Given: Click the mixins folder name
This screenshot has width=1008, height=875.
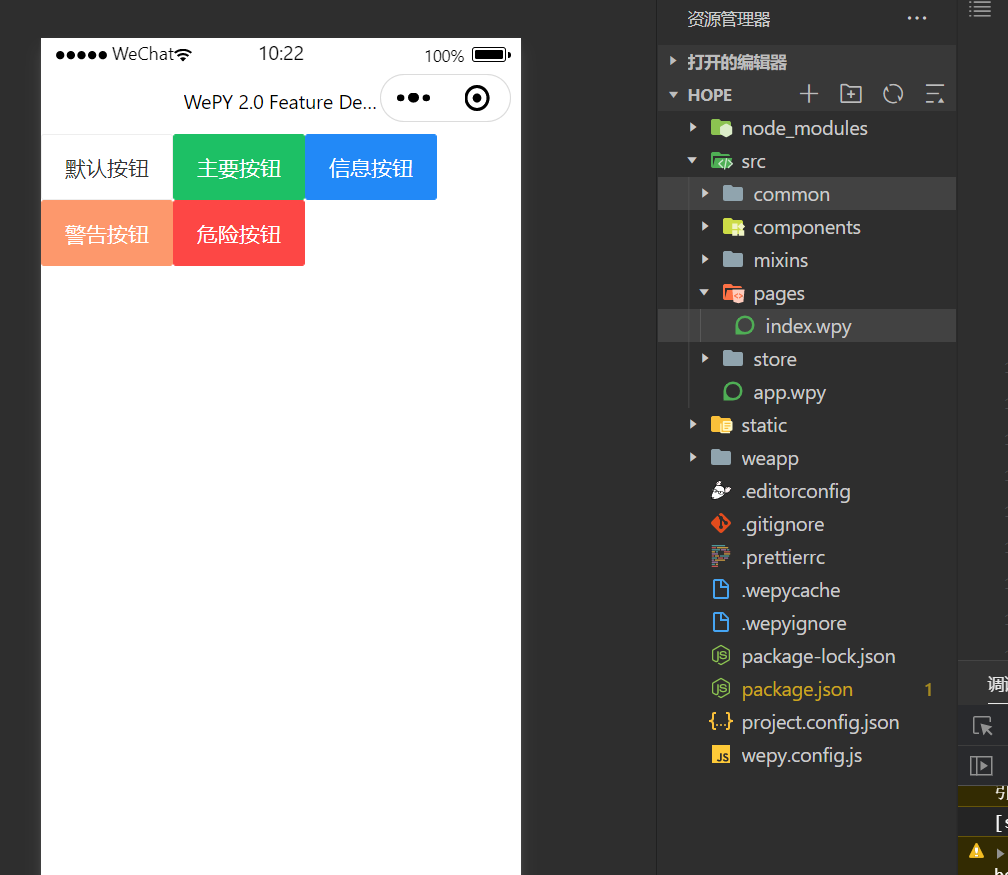Looking at the screenshot, I should pos(780,260).
